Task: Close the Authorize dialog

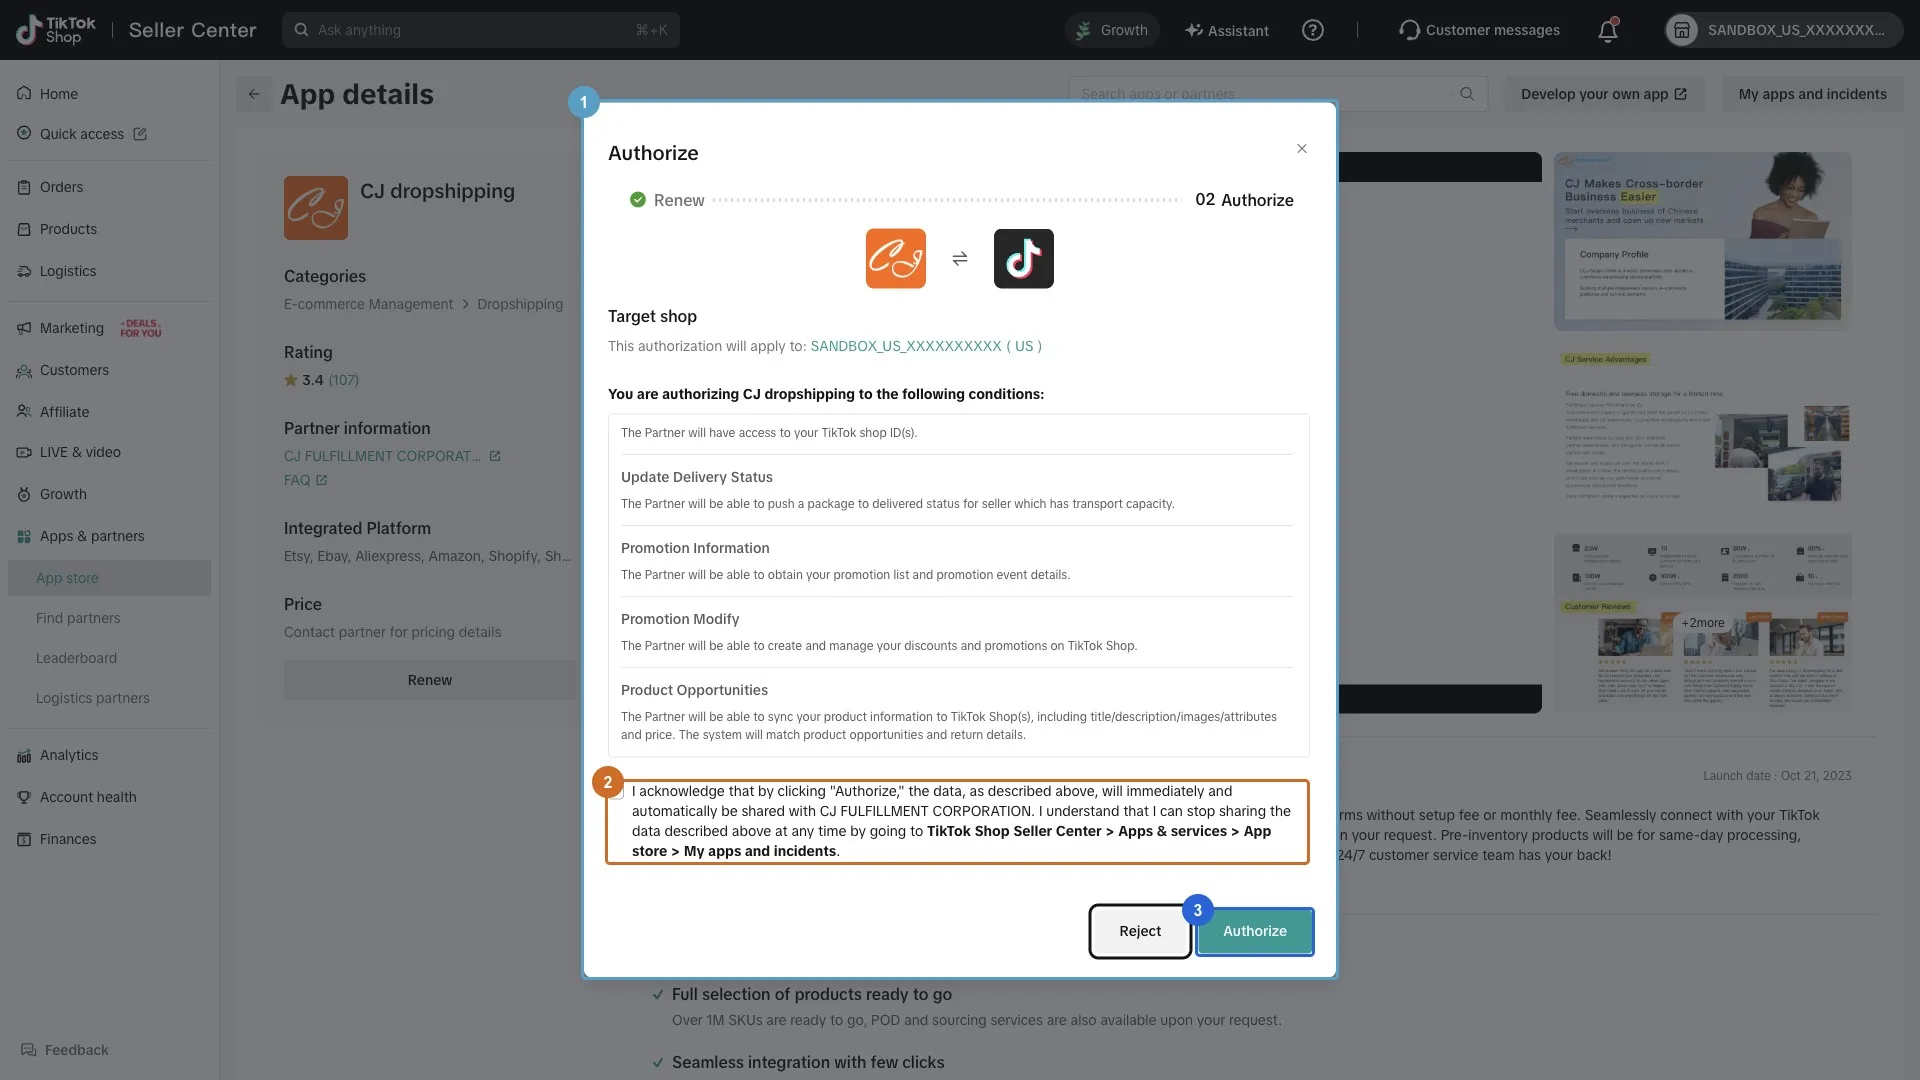Action: 1302,149
